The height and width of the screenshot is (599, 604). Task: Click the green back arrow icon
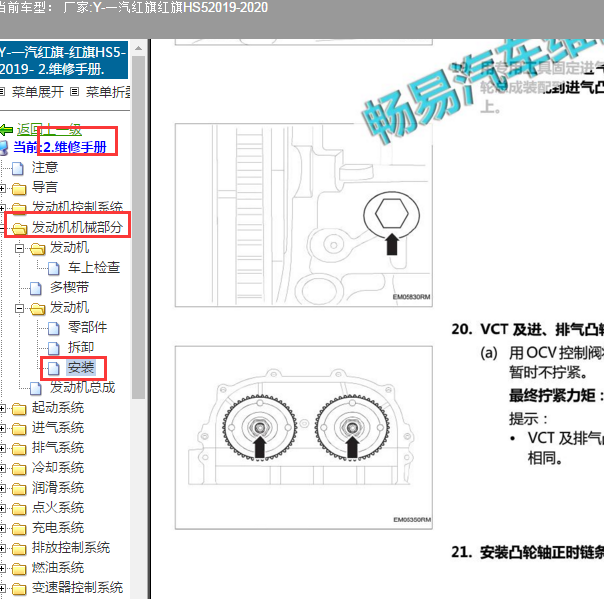(6, 130)
